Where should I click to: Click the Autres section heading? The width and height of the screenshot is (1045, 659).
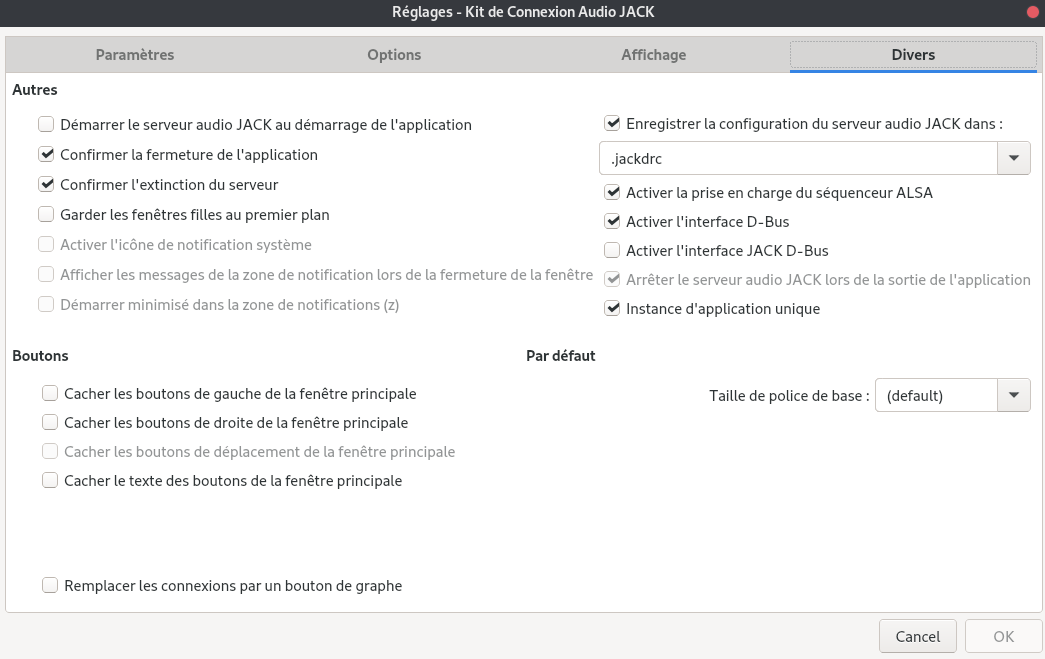(x=35, y=90)
